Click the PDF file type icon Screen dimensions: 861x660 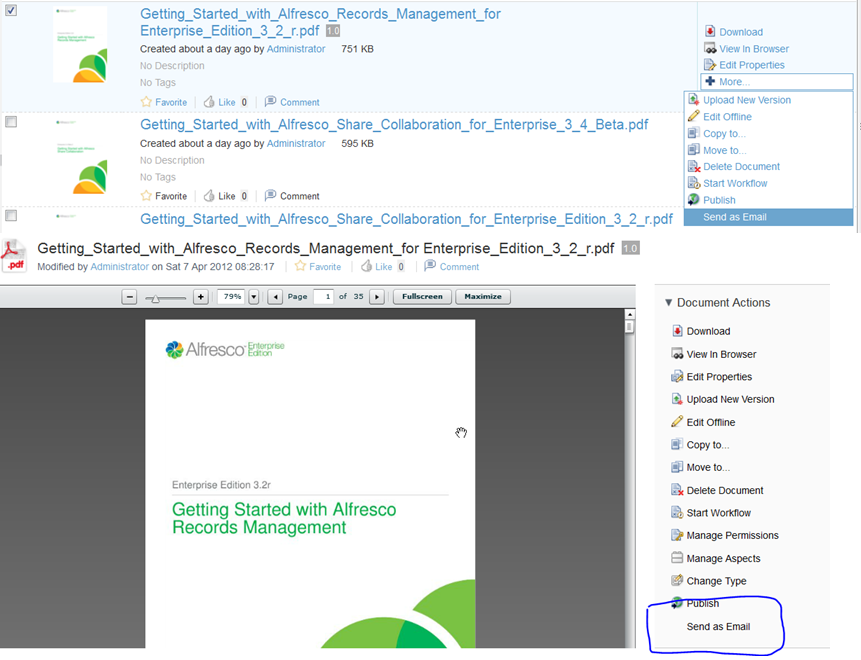click(14, 256)
